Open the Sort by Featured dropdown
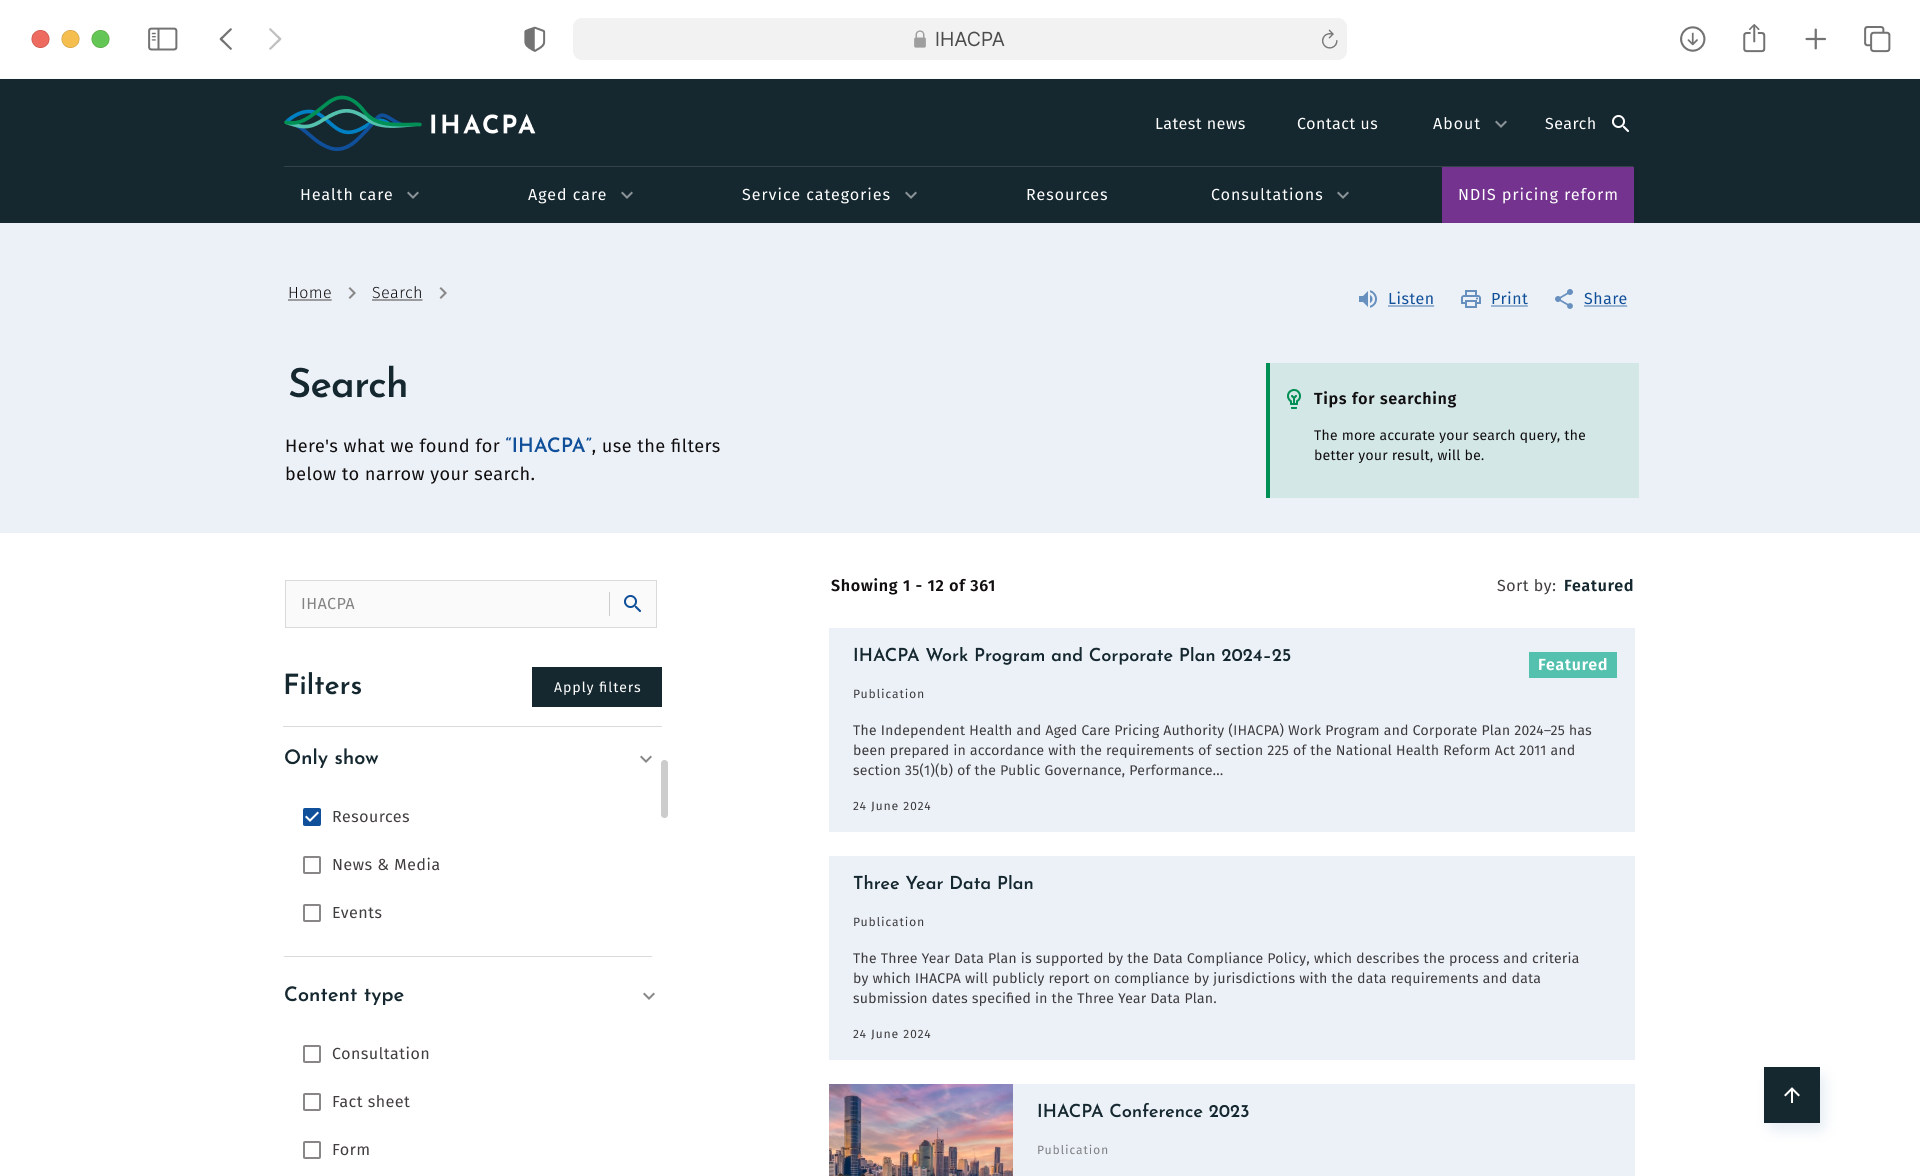 coord(1597,586)
